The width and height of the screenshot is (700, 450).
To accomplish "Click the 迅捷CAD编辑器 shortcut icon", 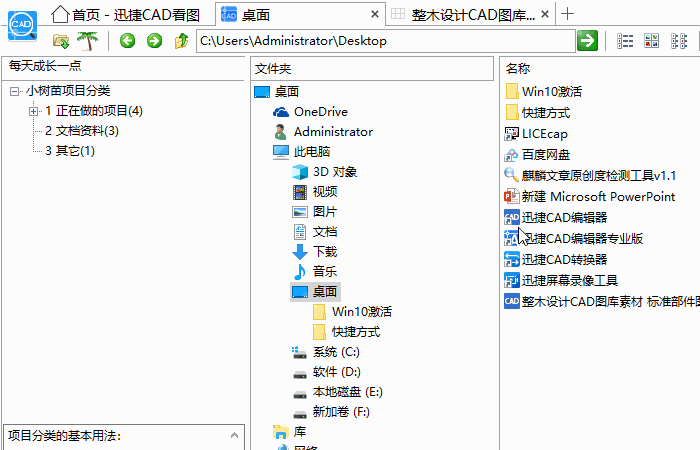I will tap(512, 217).
